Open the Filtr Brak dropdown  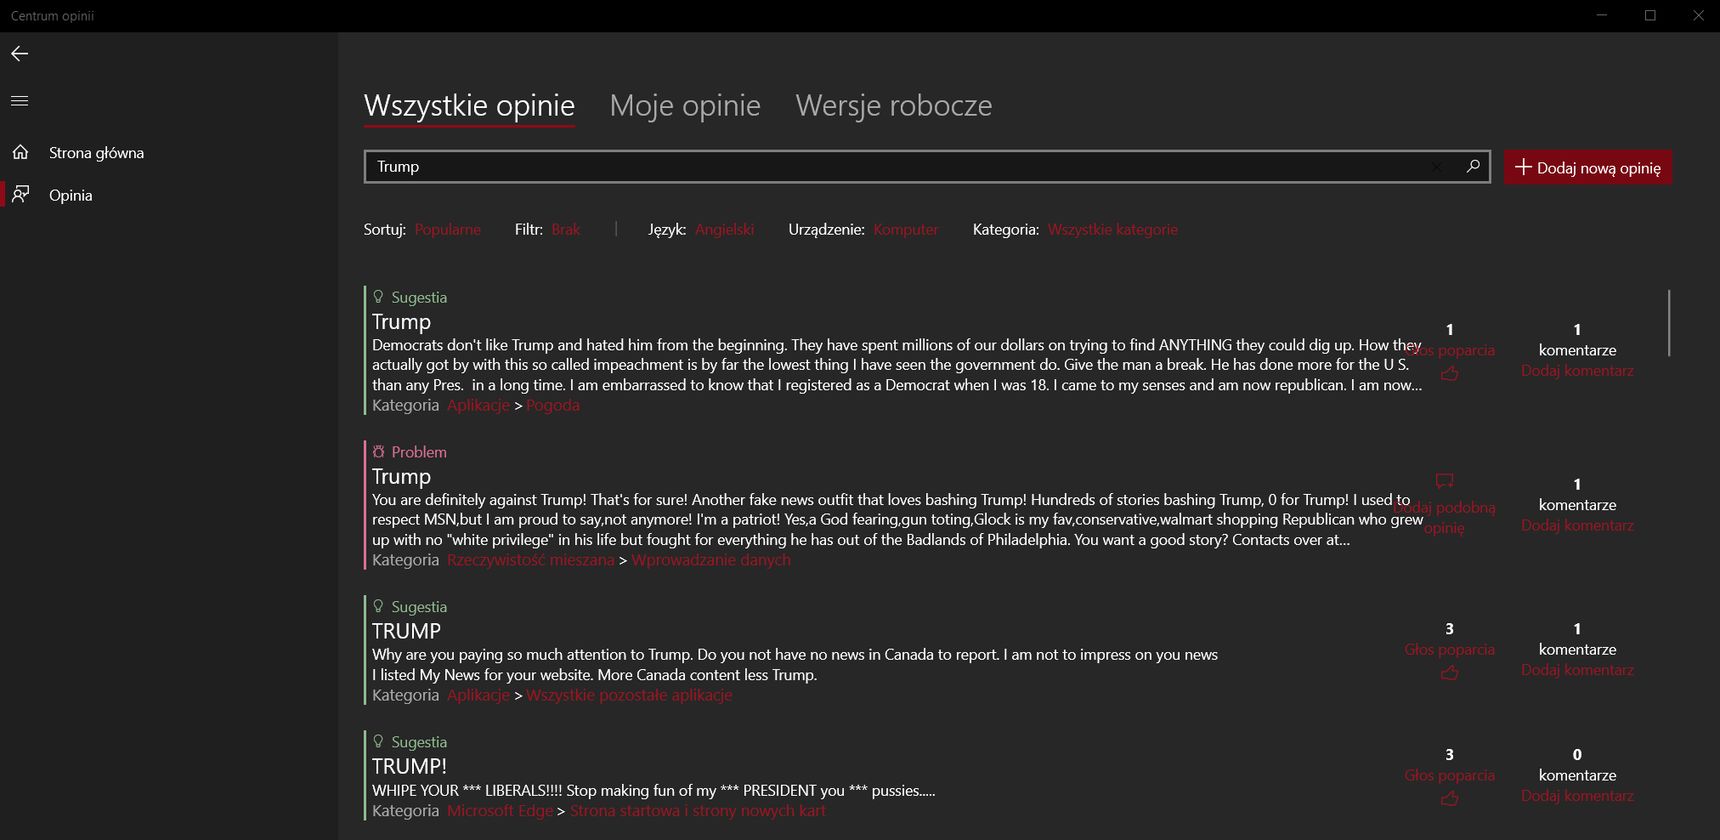pyautogui.click(x=565, y=229)
